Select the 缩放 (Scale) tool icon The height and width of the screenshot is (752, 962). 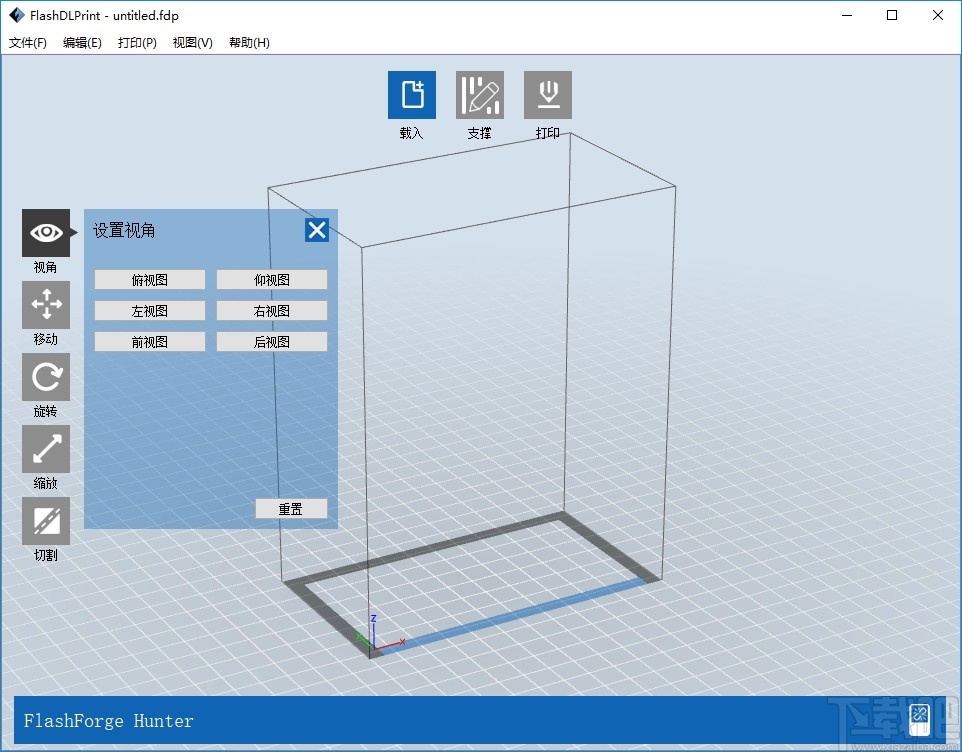point(46,449)
